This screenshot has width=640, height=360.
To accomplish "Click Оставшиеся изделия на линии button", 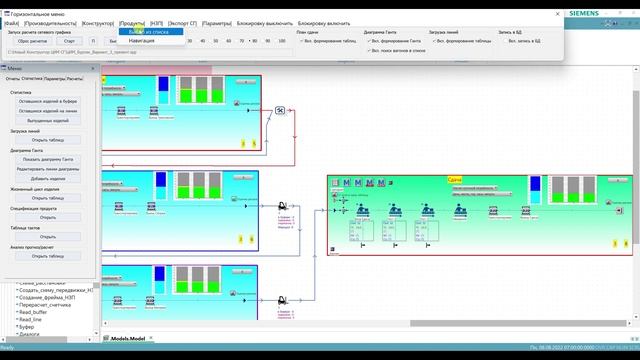I will click(48, 111).
